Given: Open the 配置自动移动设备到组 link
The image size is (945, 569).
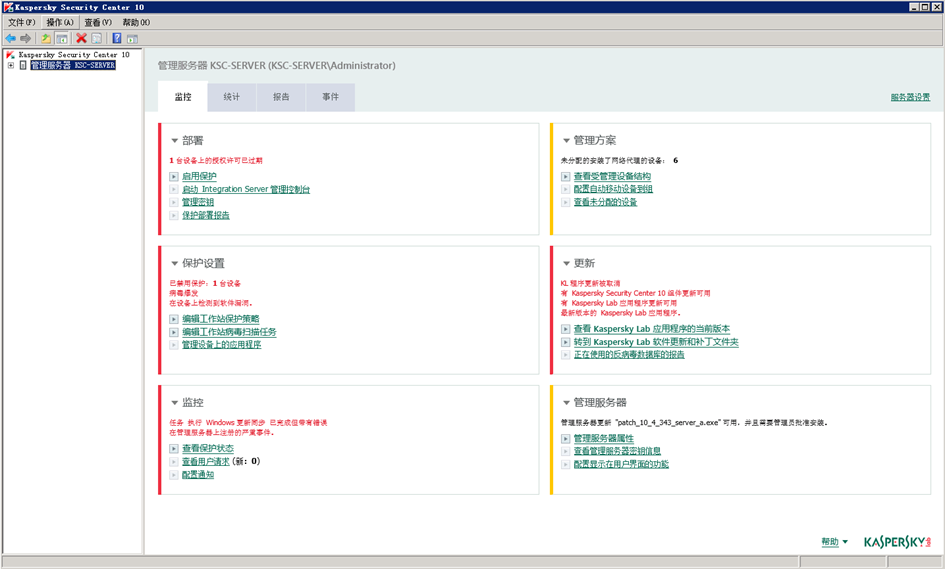Looking at the screenshot, I should click(x=613, y=189).
